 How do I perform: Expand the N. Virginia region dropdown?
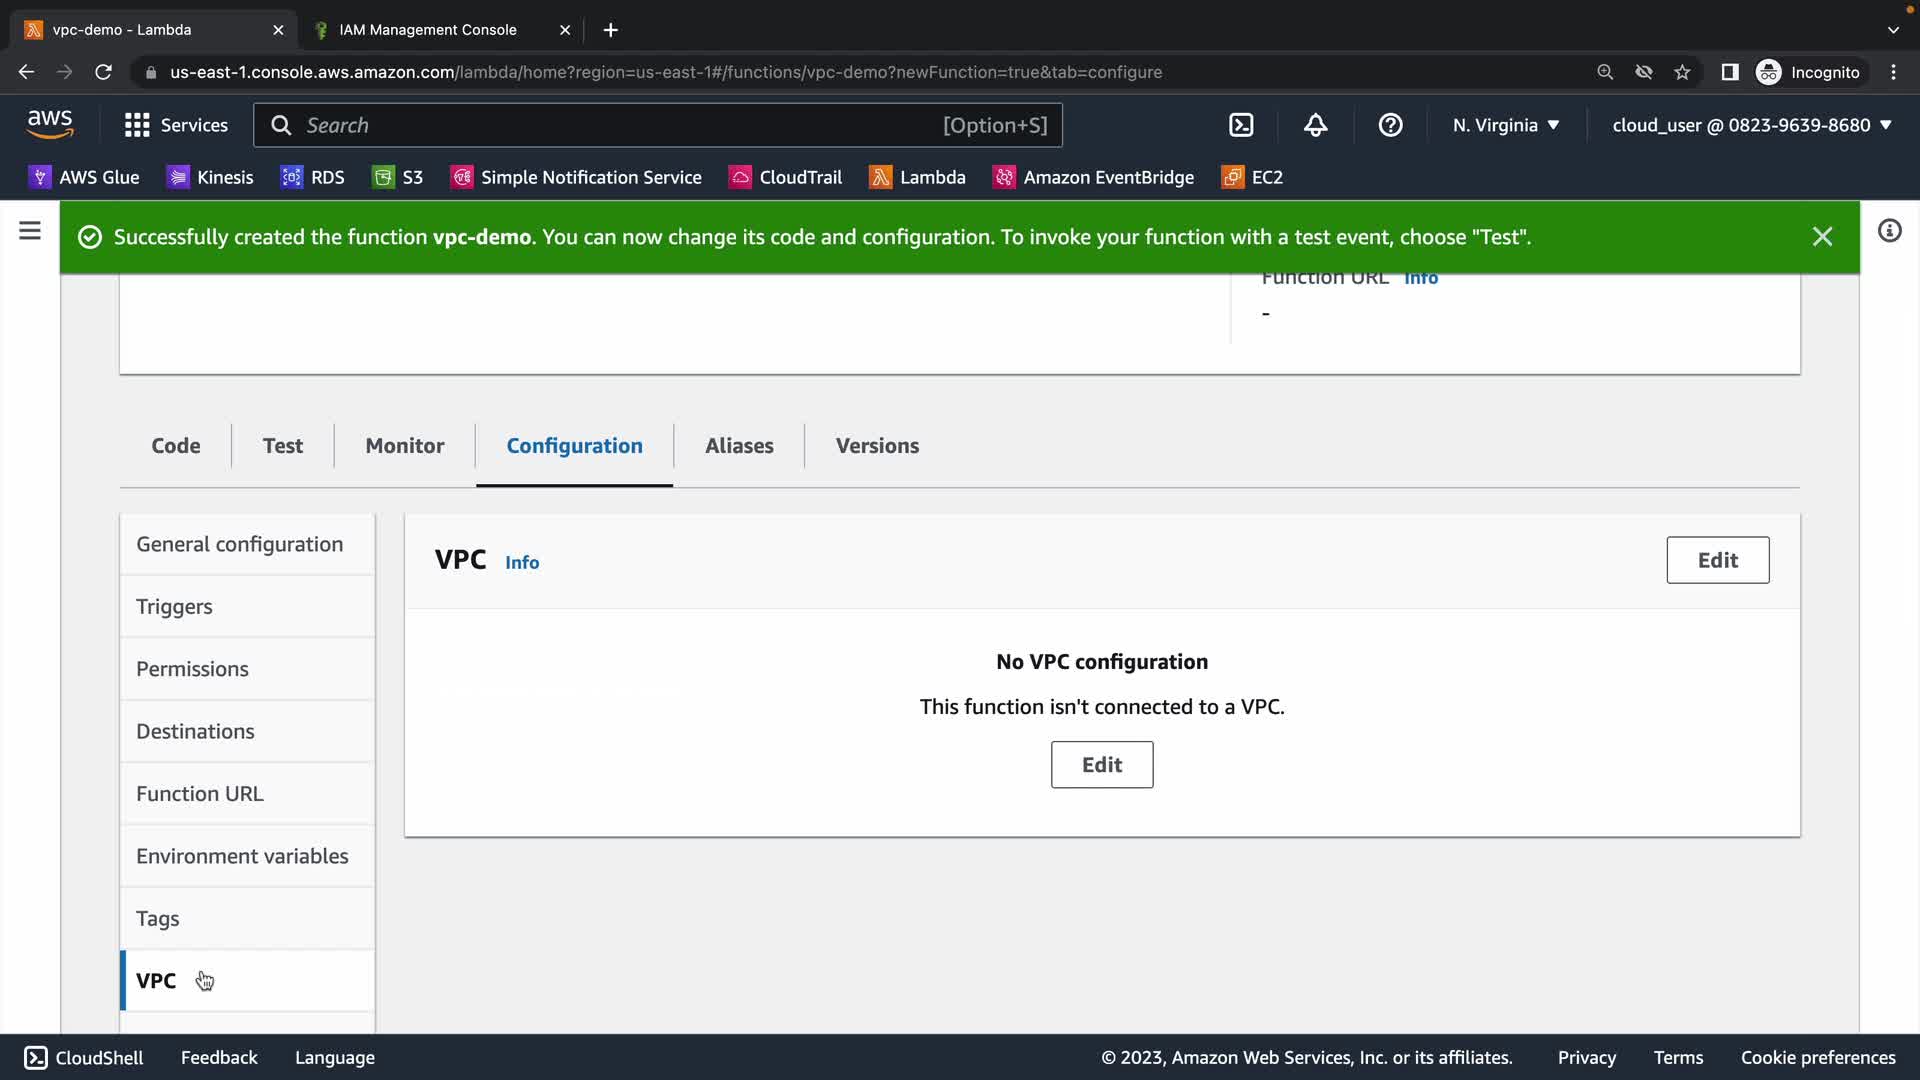[1506, 125]
